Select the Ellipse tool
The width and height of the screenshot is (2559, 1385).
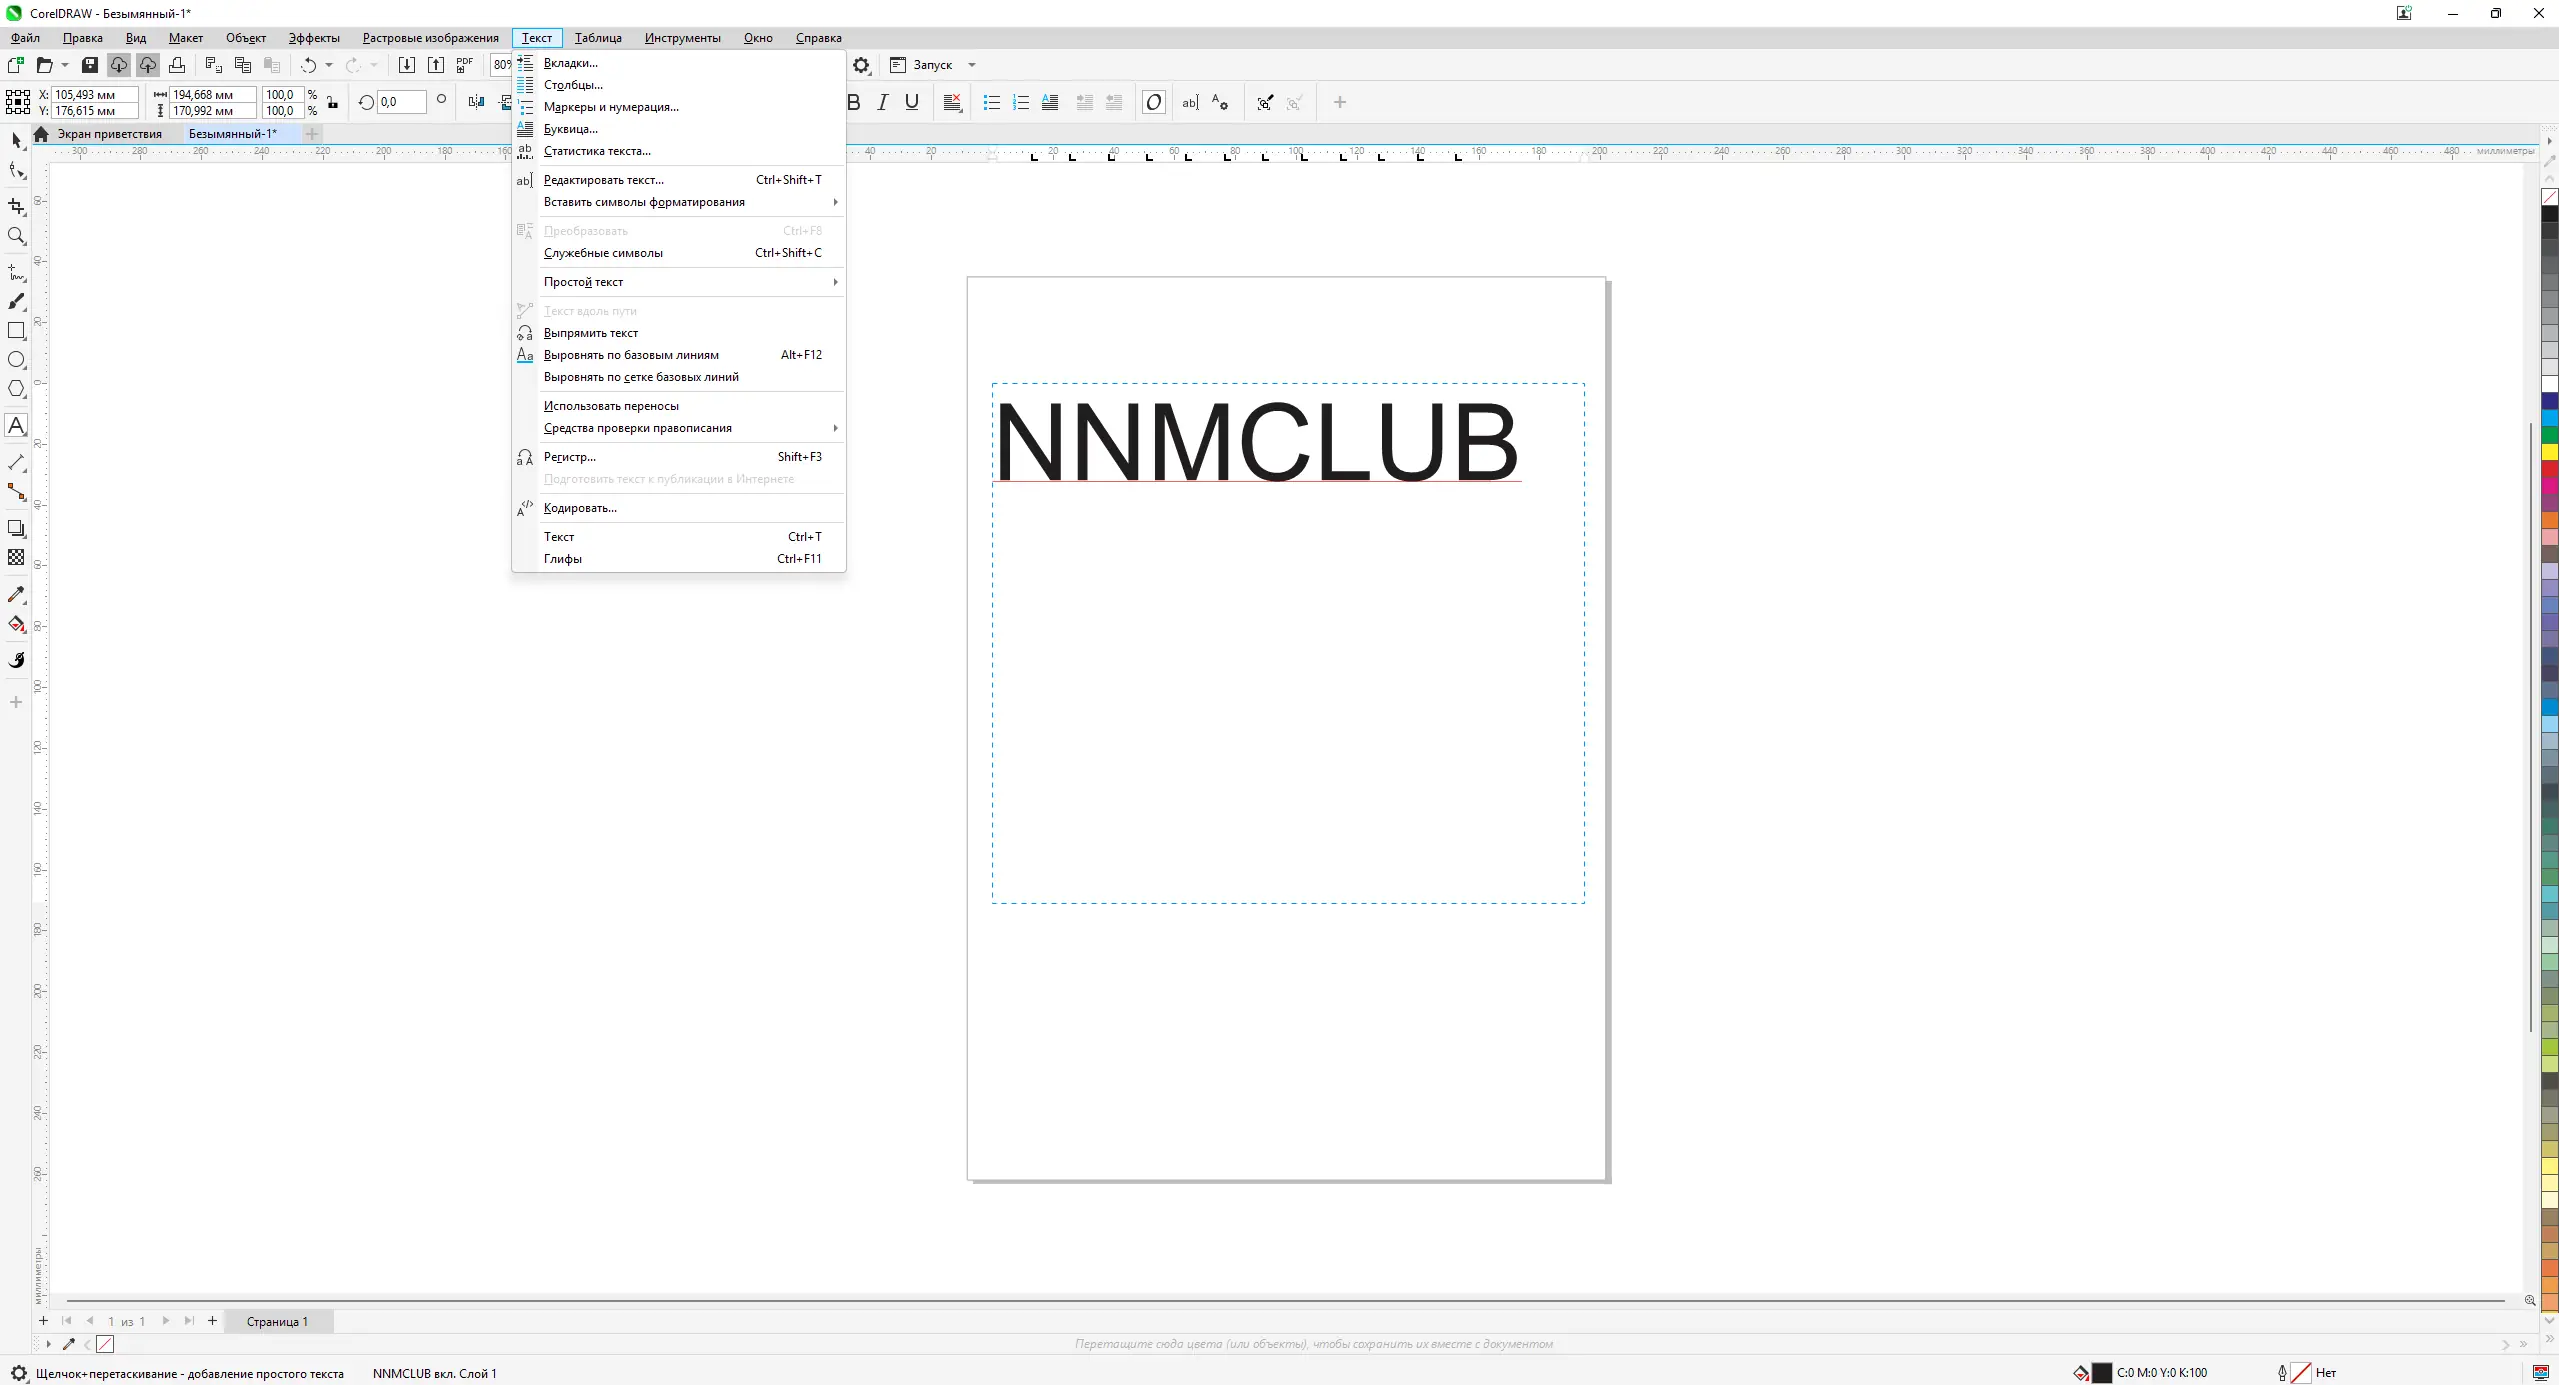click(16, 360)
